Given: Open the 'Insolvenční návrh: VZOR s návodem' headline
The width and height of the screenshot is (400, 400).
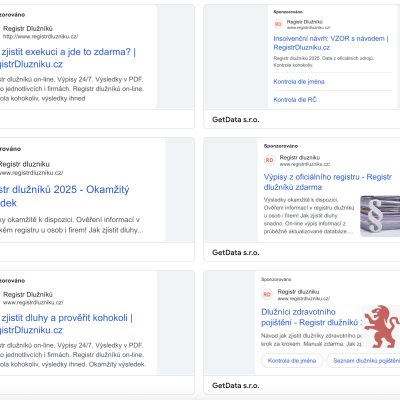Looking at the screenshot, I should pos(331,43).
